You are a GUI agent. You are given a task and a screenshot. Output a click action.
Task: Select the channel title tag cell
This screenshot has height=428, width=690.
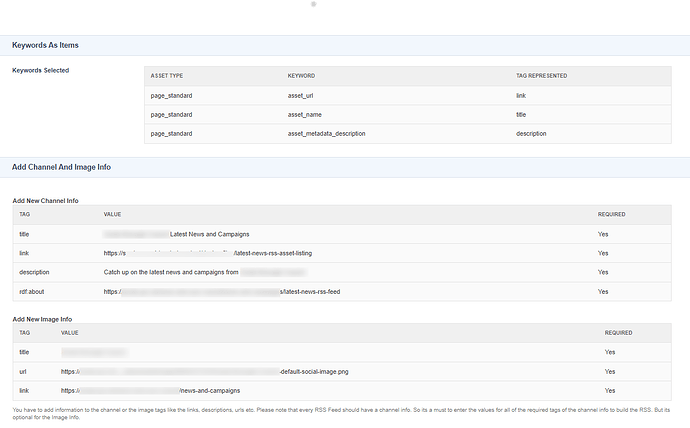[x=24, y=234]
